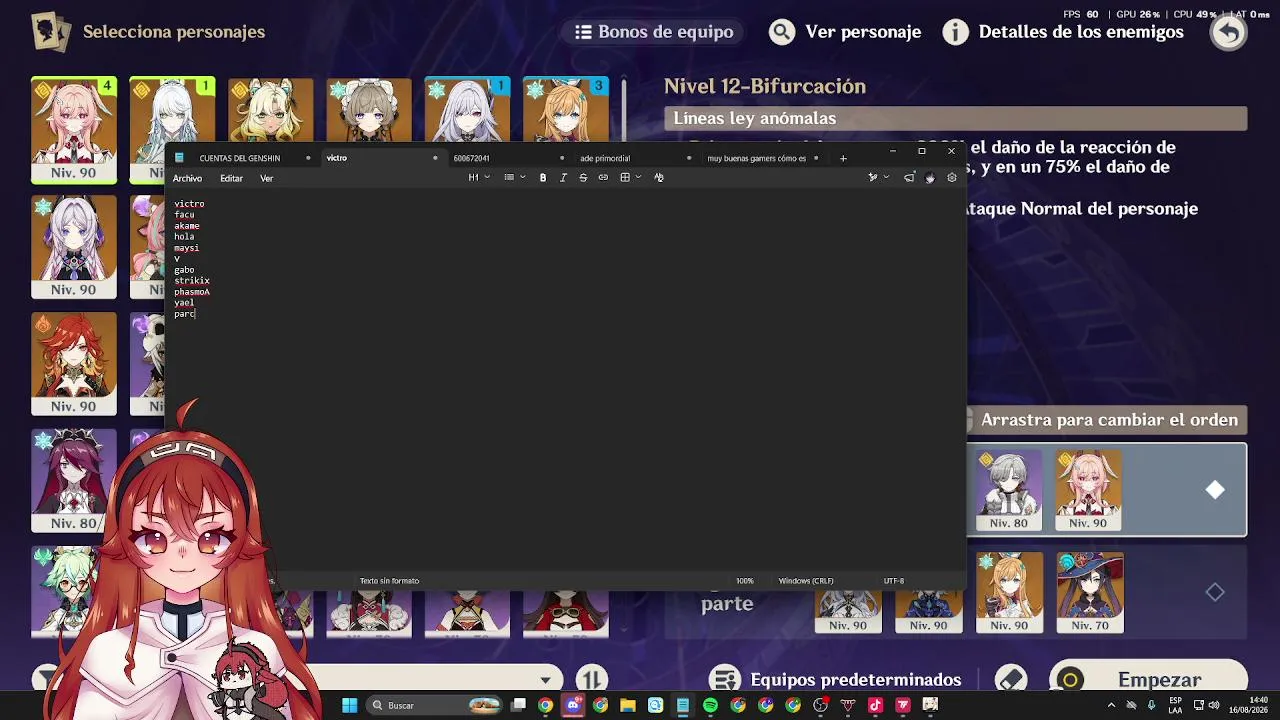The image size is (1280, 720).
Task: Open the eraser clear-team button
Action: click(x=1011, y=680)
